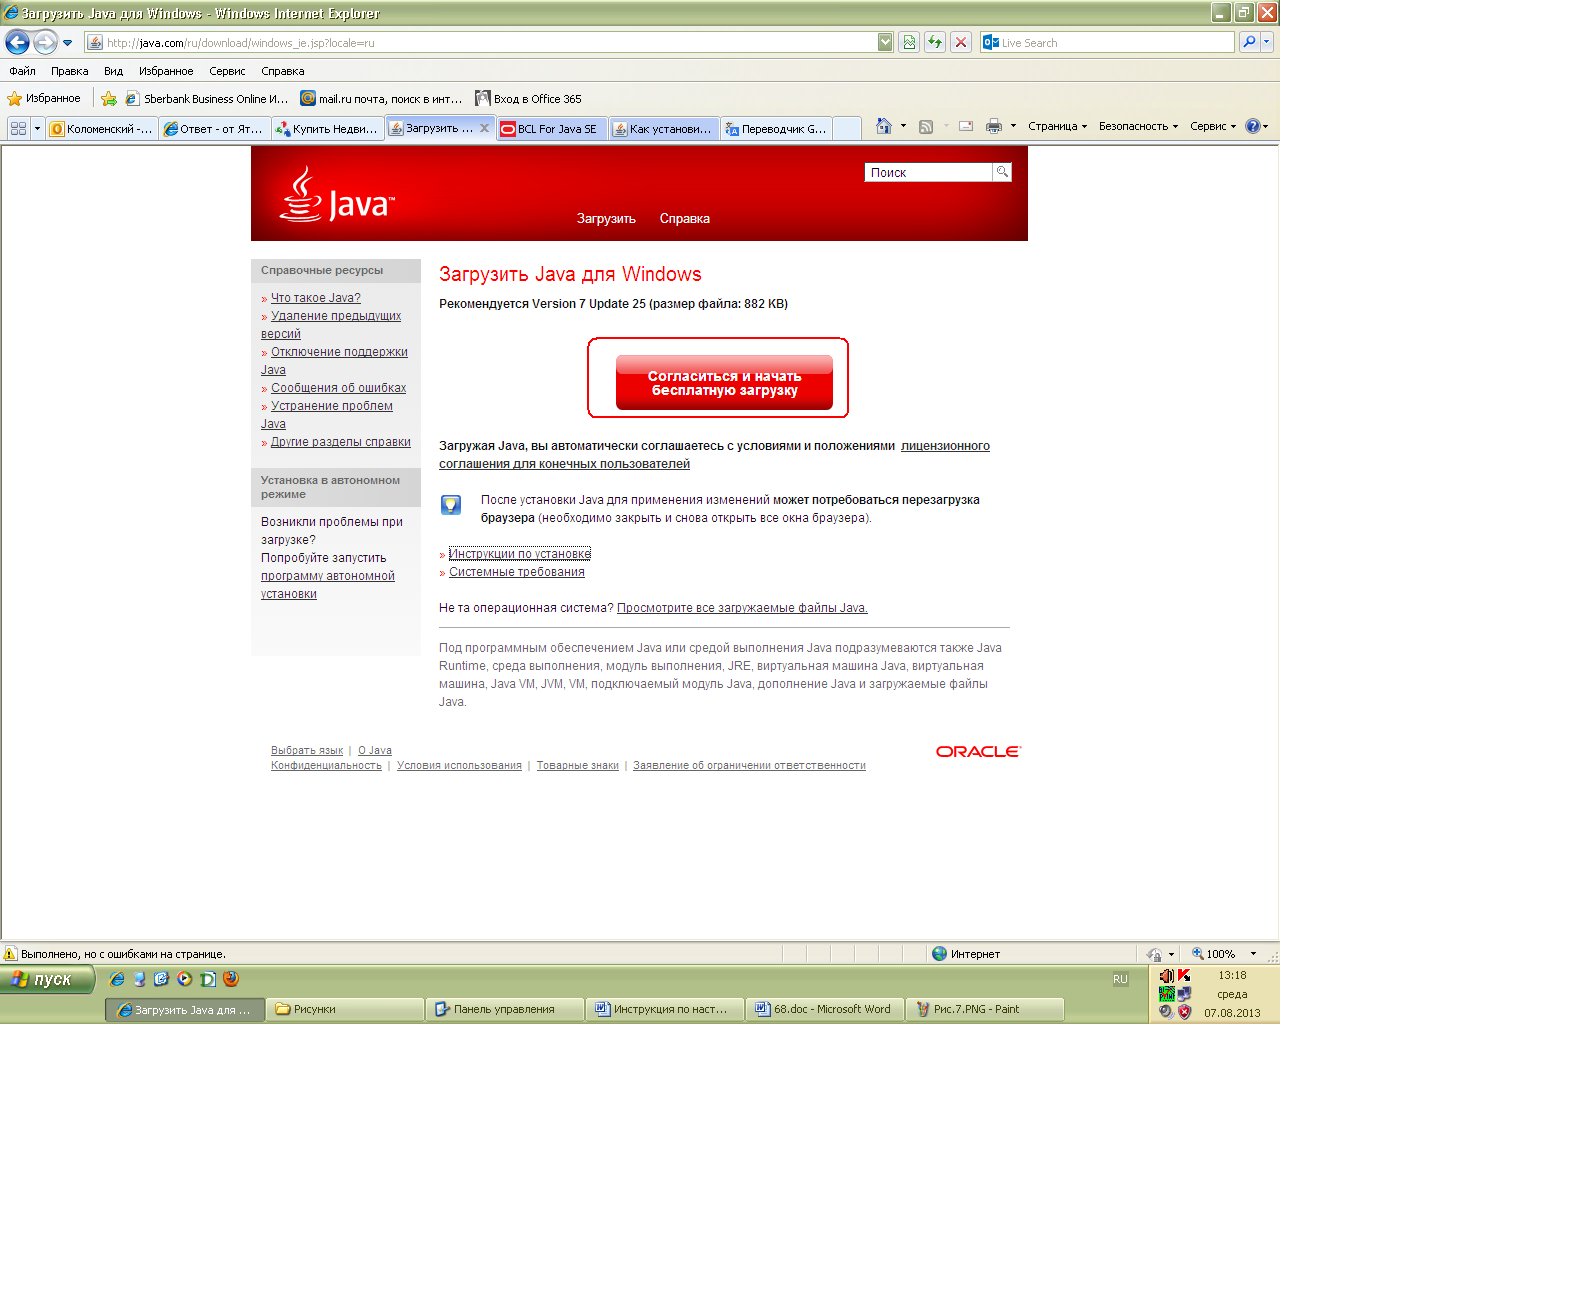The width and height of the screenshot is (1577, 1300).
Task: Open the пуск Start button
Action: [48, 979]
